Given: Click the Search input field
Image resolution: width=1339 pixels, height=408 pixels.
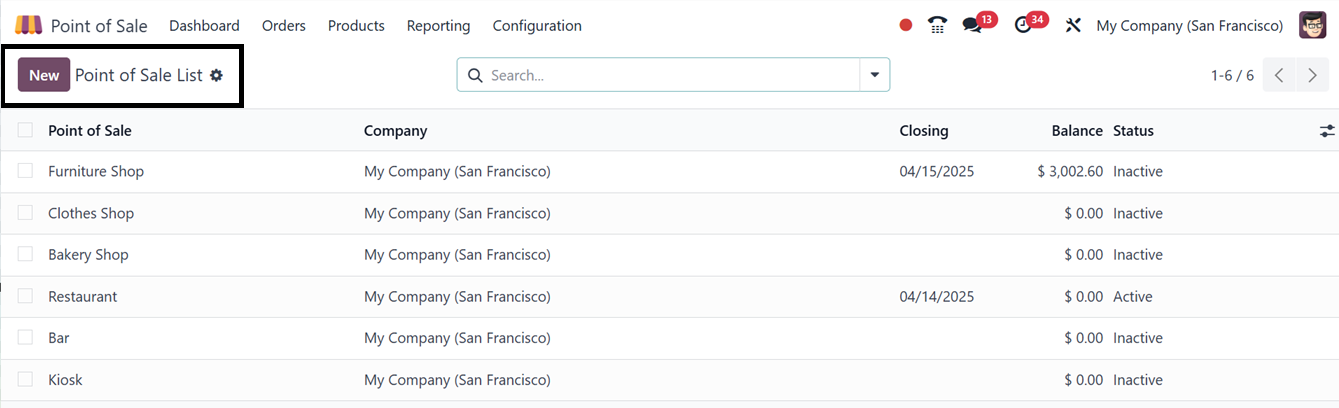Looking at the screenshot, I should pyautogui.click(x=670, y=75).
